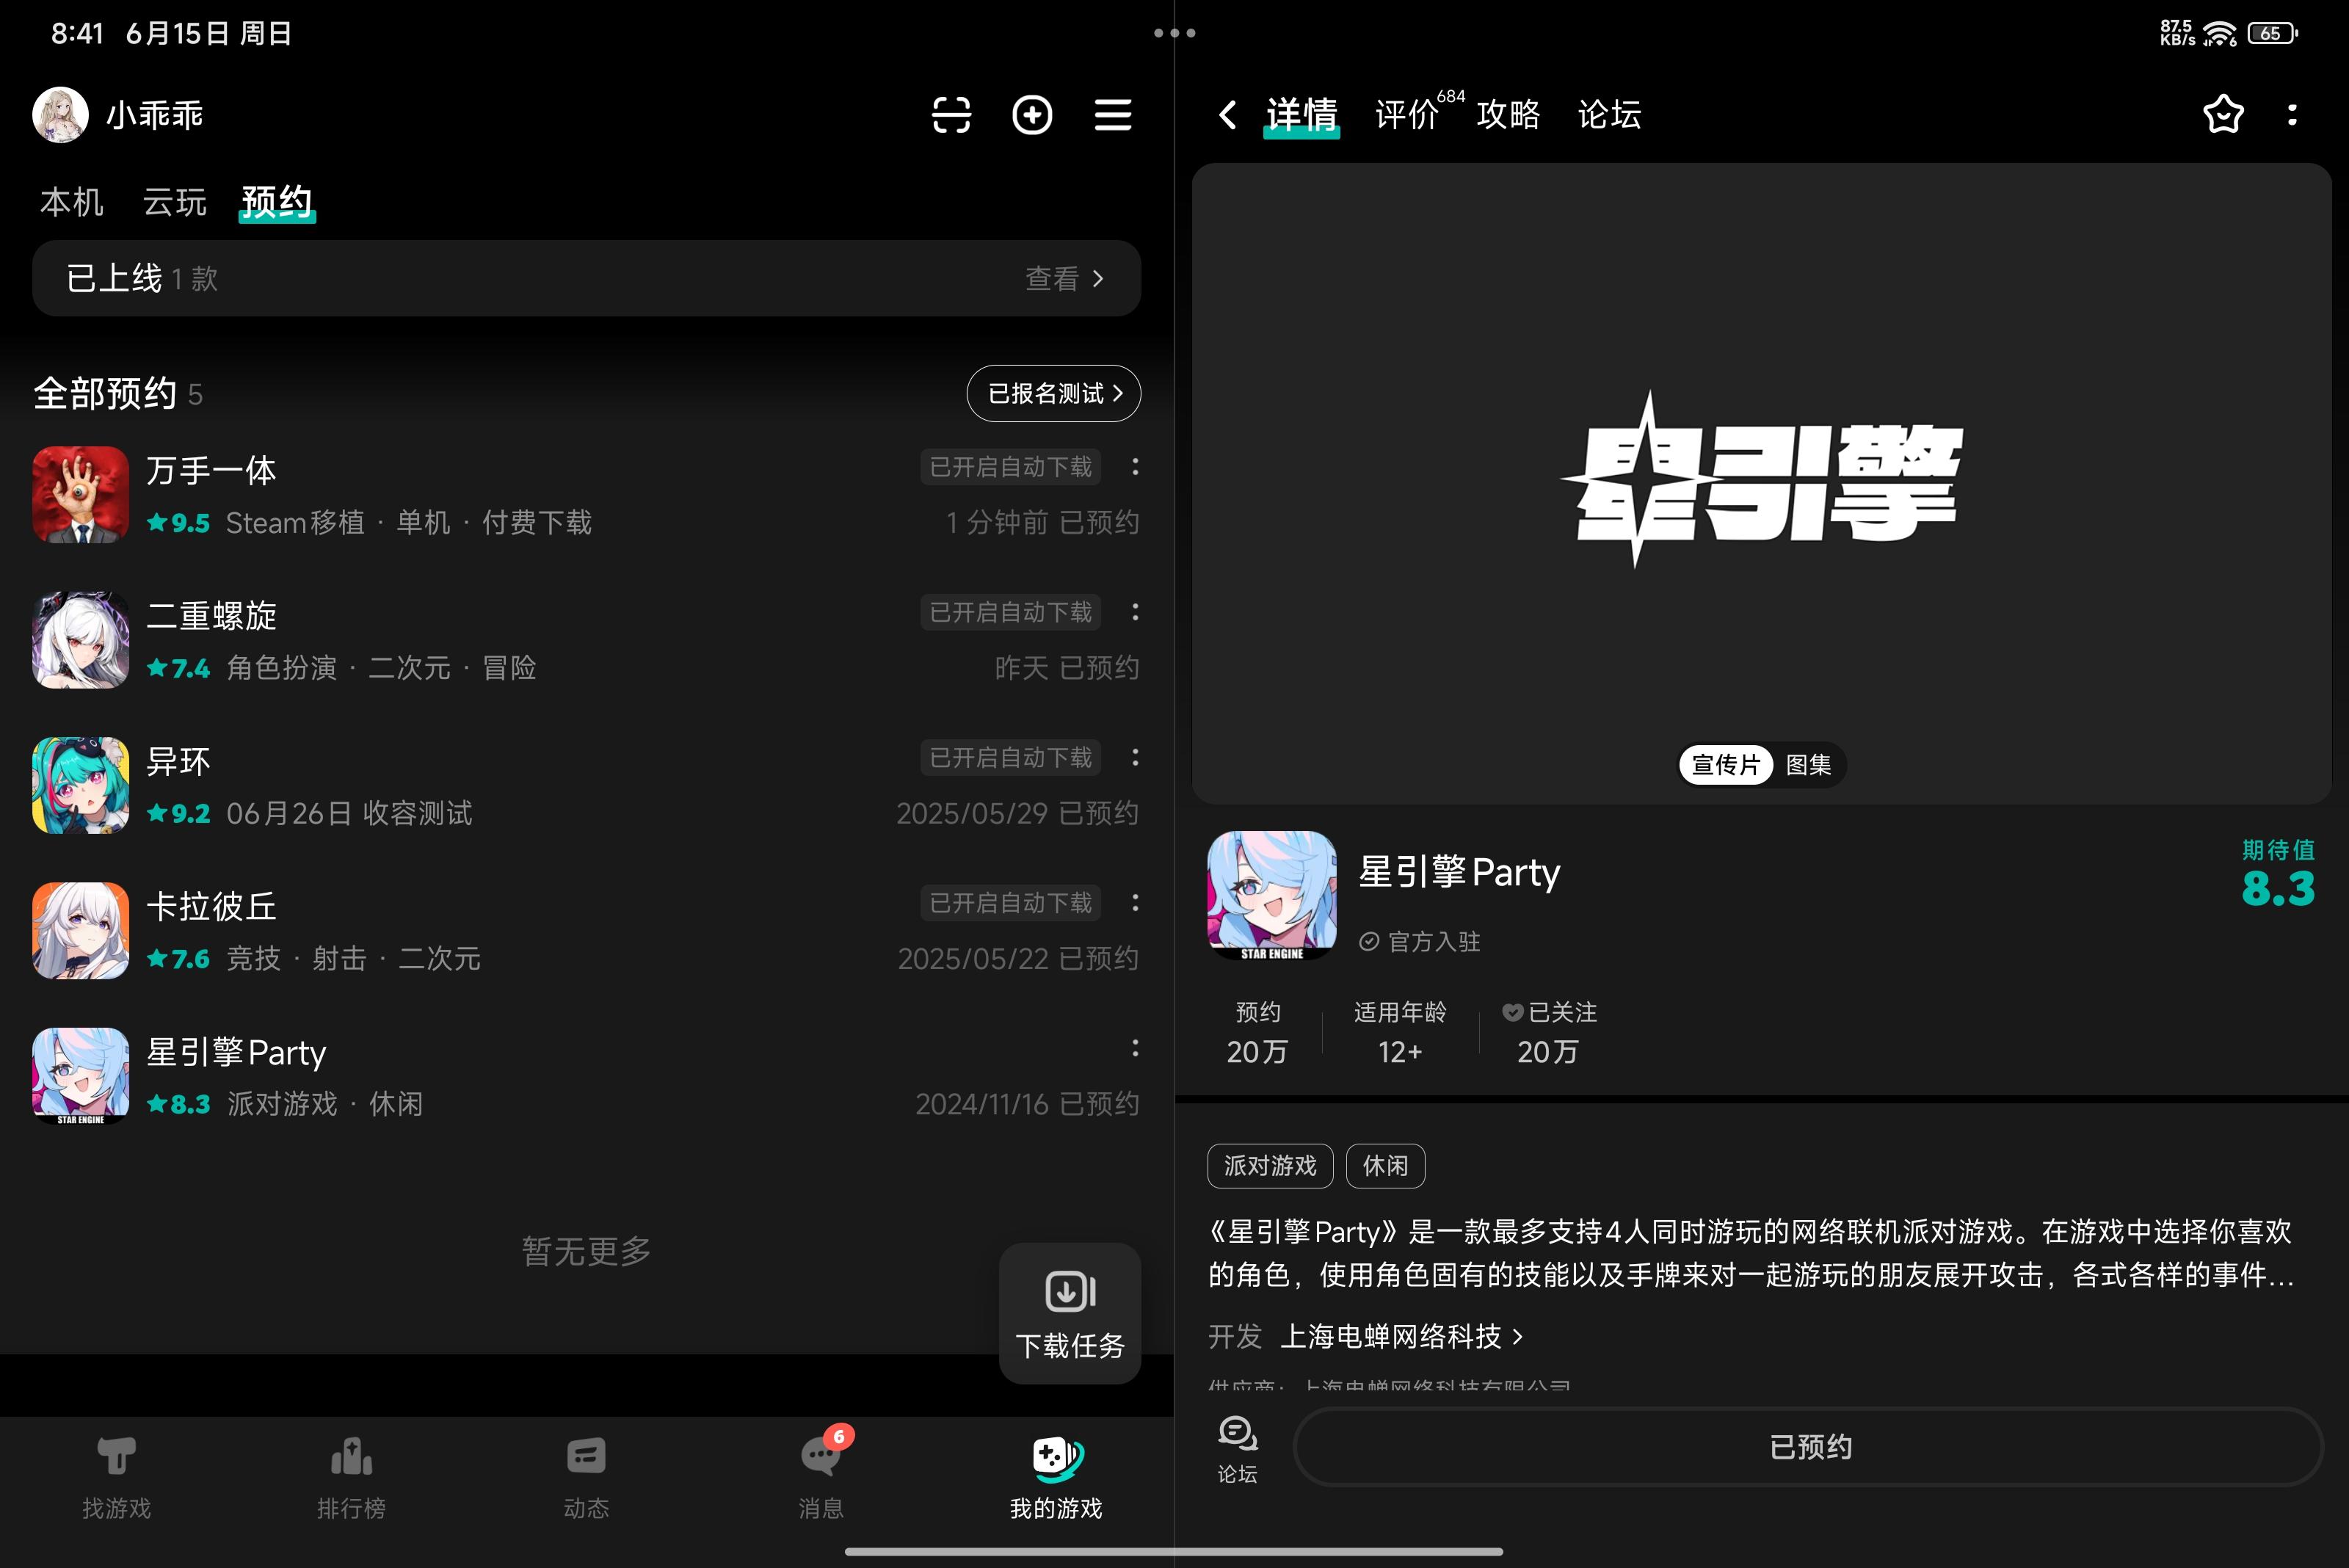Image resolution: width=2349 pixels, height=1568 pixels.
Task: Tap the 适用年龄 12+ info
Action: tap(1400, 1031)
